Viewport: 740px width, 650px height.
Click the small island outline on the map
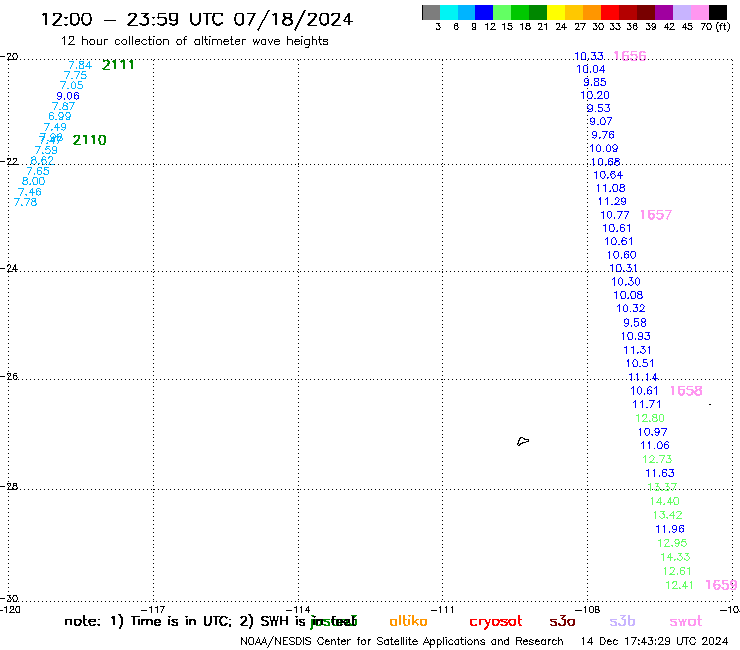pos(523,441)
